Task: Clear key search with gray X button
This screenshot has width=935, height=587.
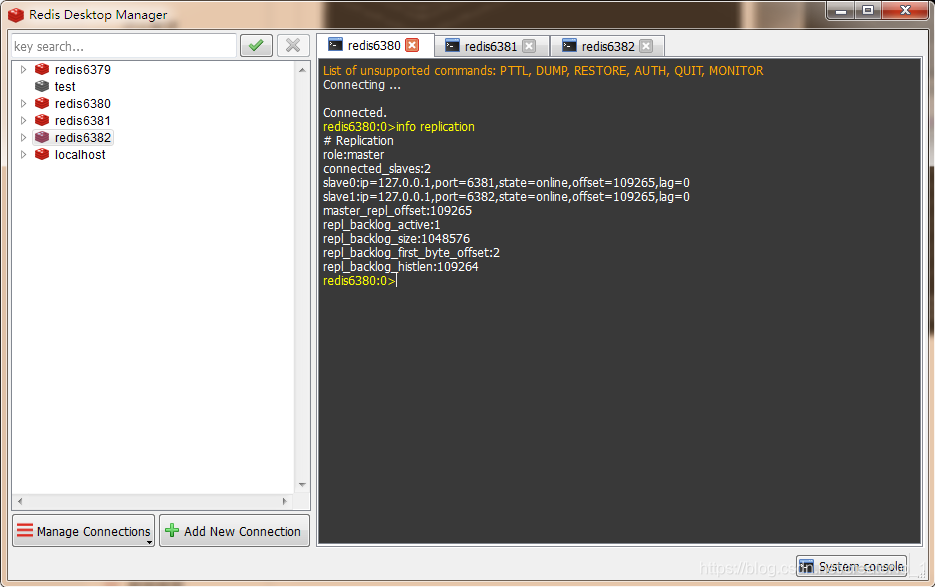Action: click(293, 46)
